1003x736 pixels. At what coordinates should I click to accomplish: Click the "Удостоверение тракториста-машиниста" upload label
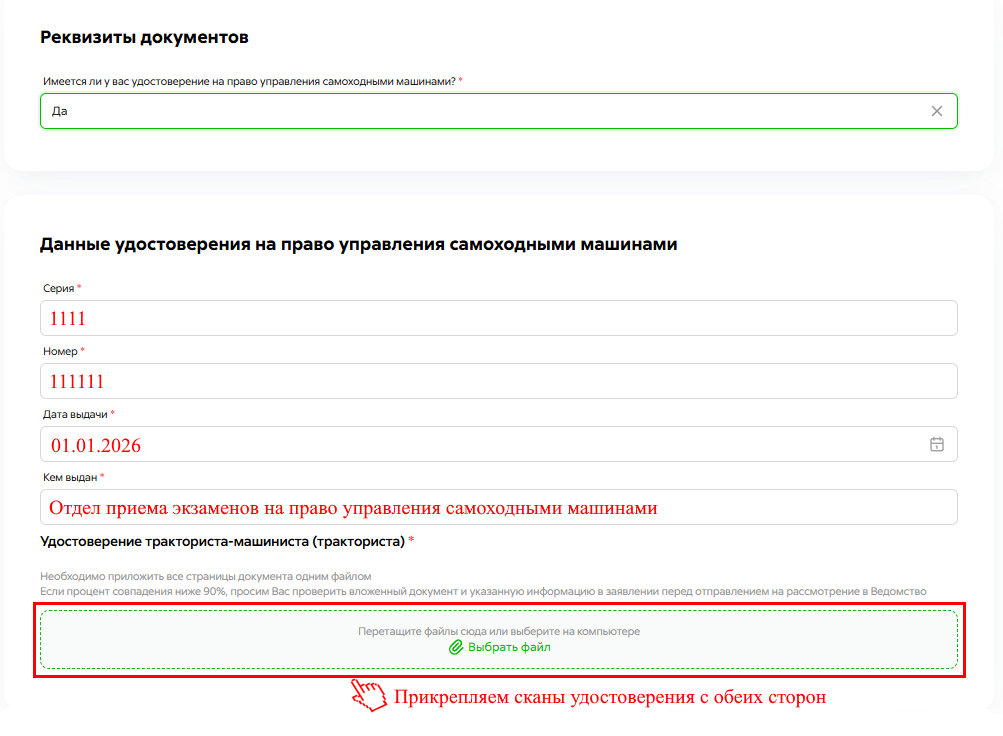(x=222, y=542)
